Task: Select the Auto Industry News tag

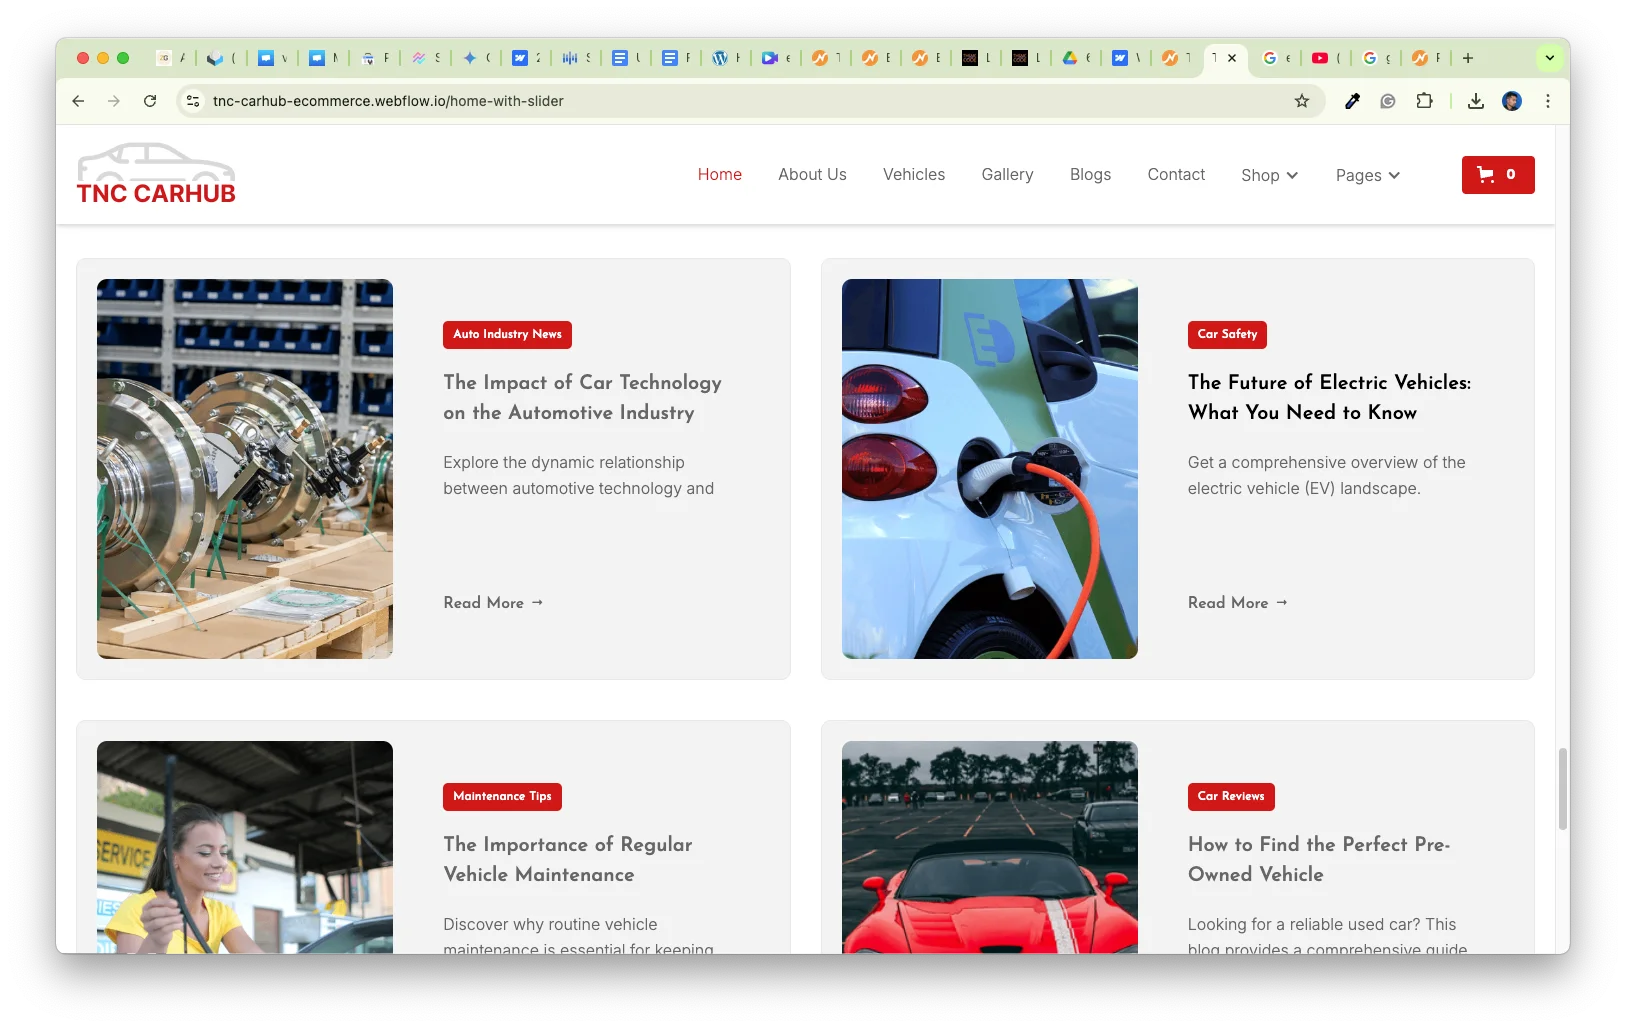Action: coord(507,334)
